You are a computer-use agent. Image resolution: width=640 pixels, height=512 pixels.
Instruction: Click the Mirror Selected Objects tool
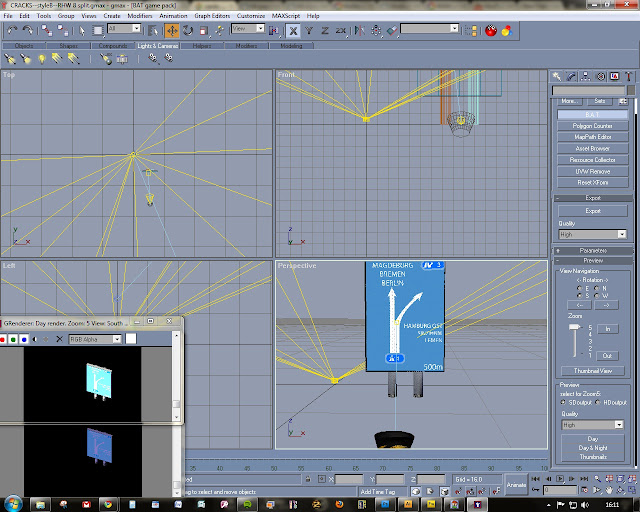(x=360, y=31)
